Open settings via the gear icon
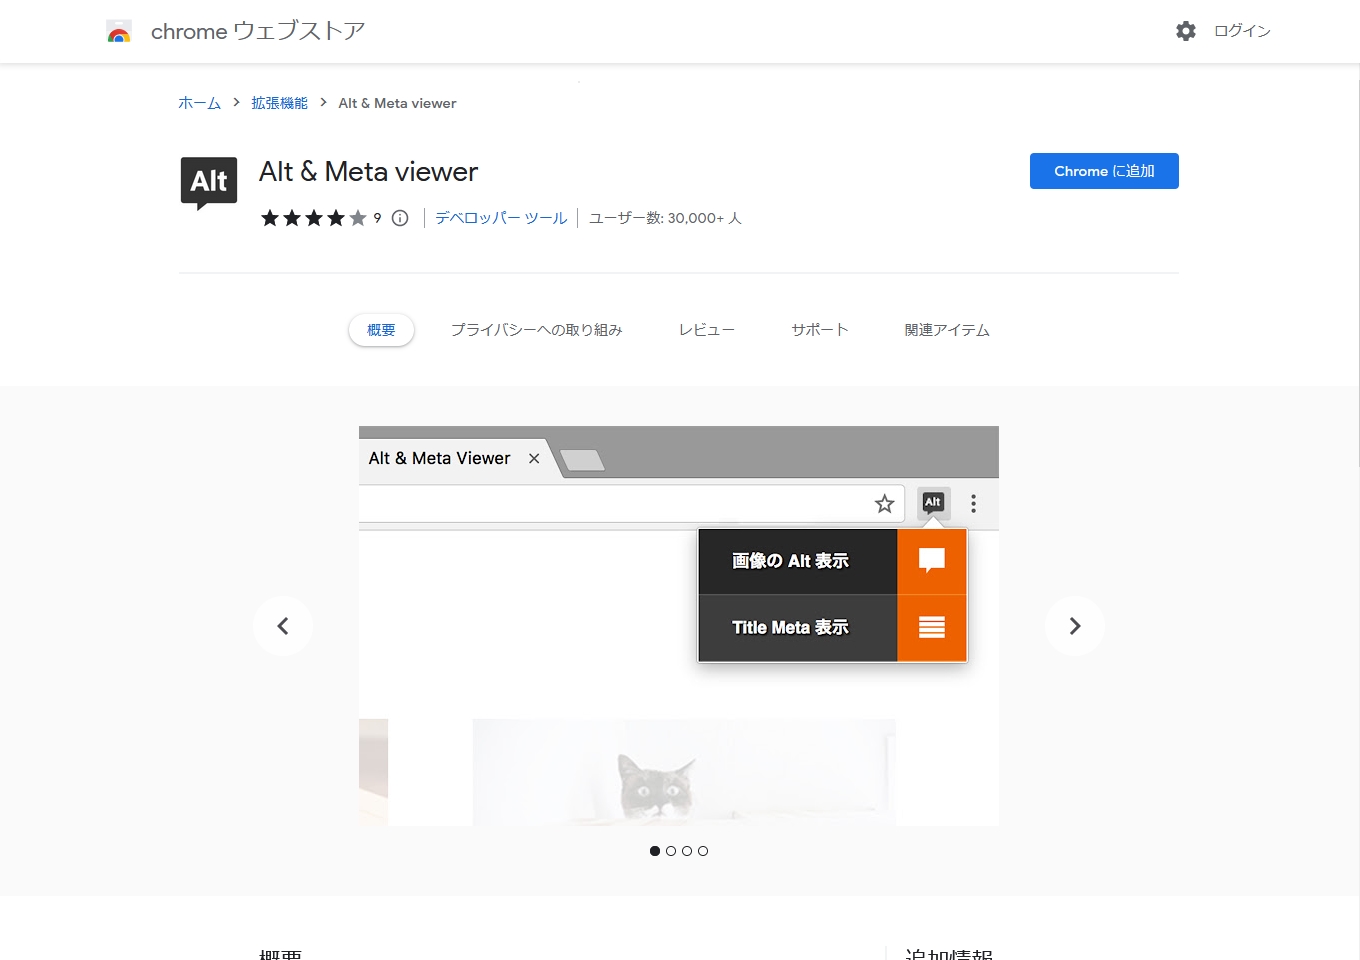The image size is (1360, 960). pos(1185,31)
